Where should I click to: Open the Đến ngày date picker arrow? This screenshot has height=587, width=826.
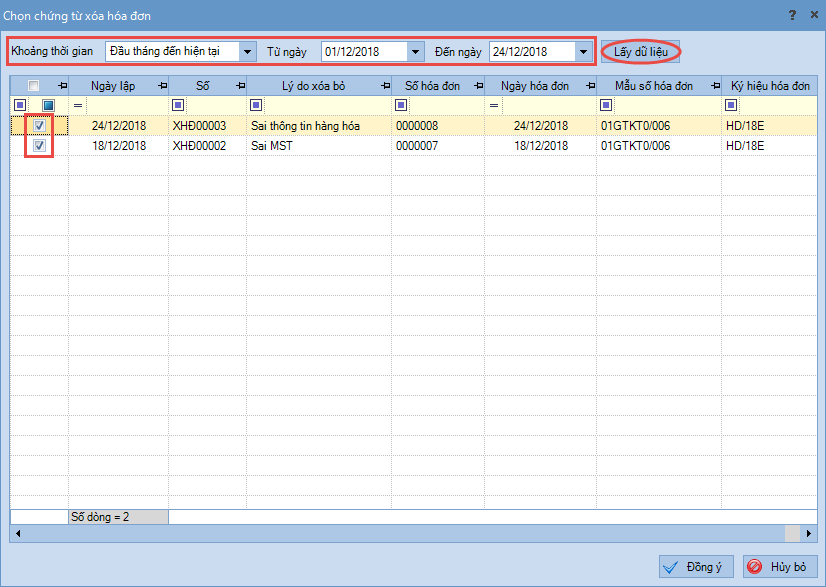coord(583,52)
